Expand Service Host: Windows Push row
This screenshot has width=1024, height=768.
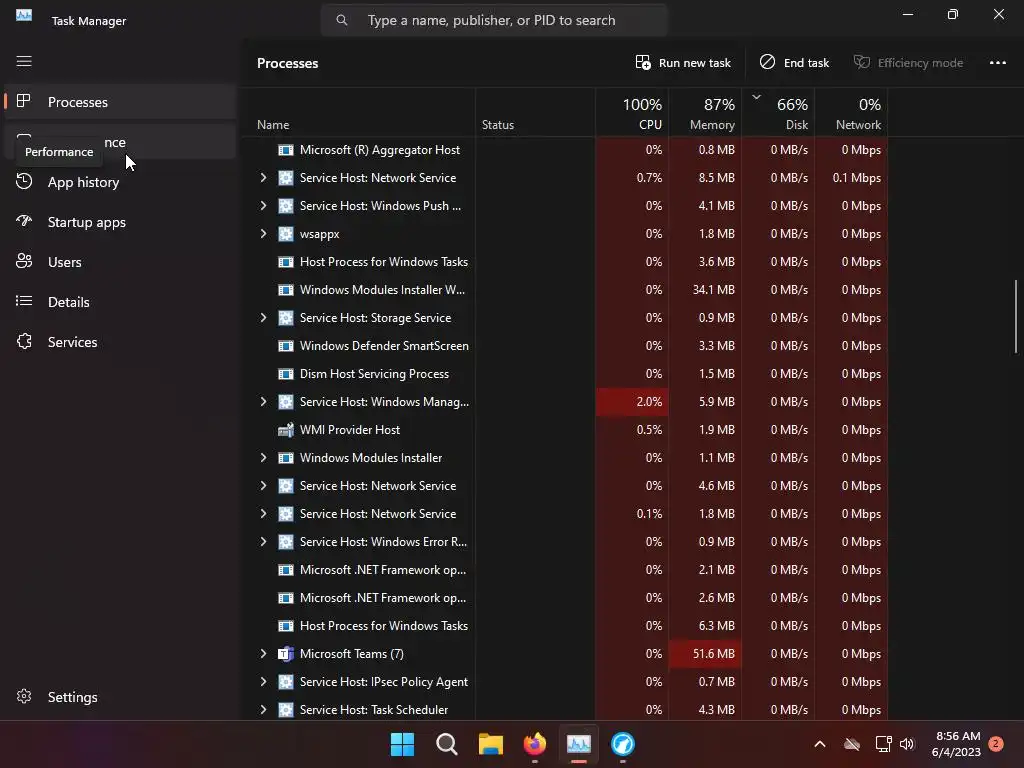[263, 206]
